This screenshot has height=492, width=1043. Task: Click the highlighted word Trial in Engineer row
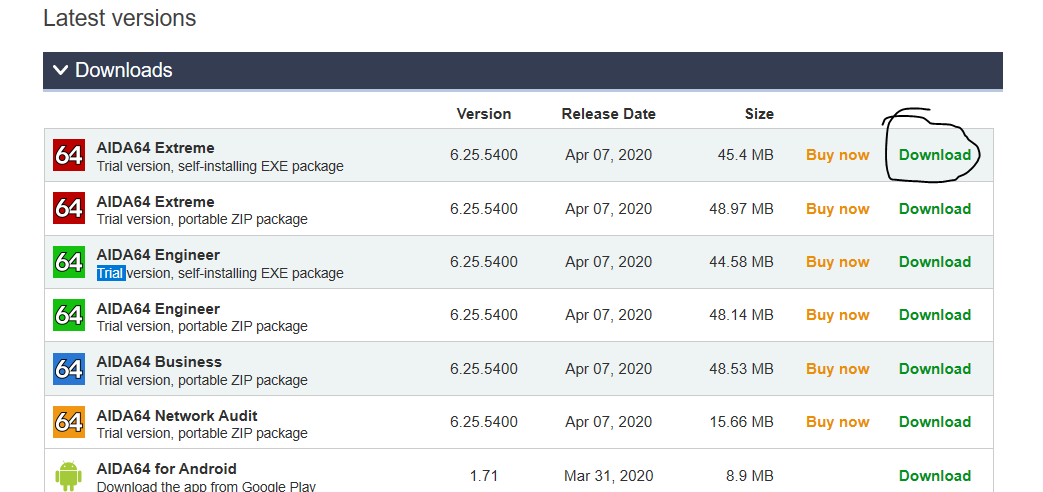click(x=110, y=273)
